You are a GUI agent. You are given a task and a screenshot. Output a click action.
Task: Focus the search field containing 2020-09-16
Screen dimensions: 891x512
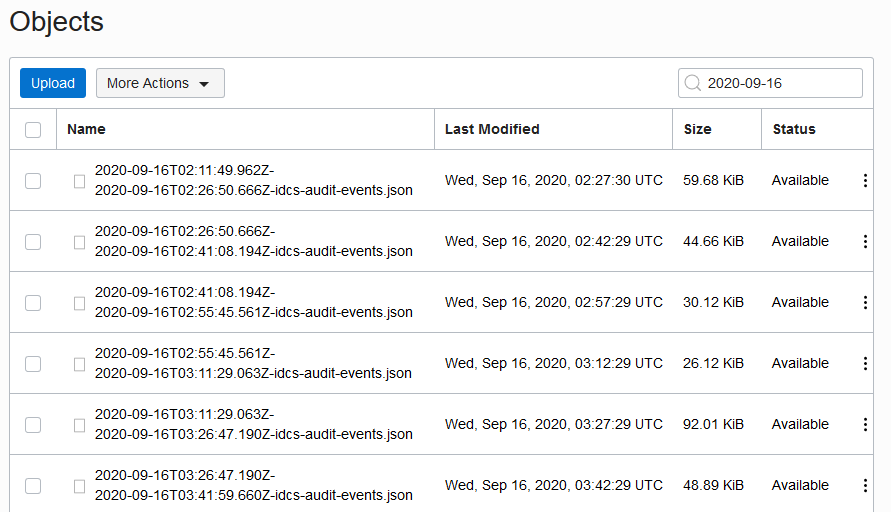coord(780,84)
